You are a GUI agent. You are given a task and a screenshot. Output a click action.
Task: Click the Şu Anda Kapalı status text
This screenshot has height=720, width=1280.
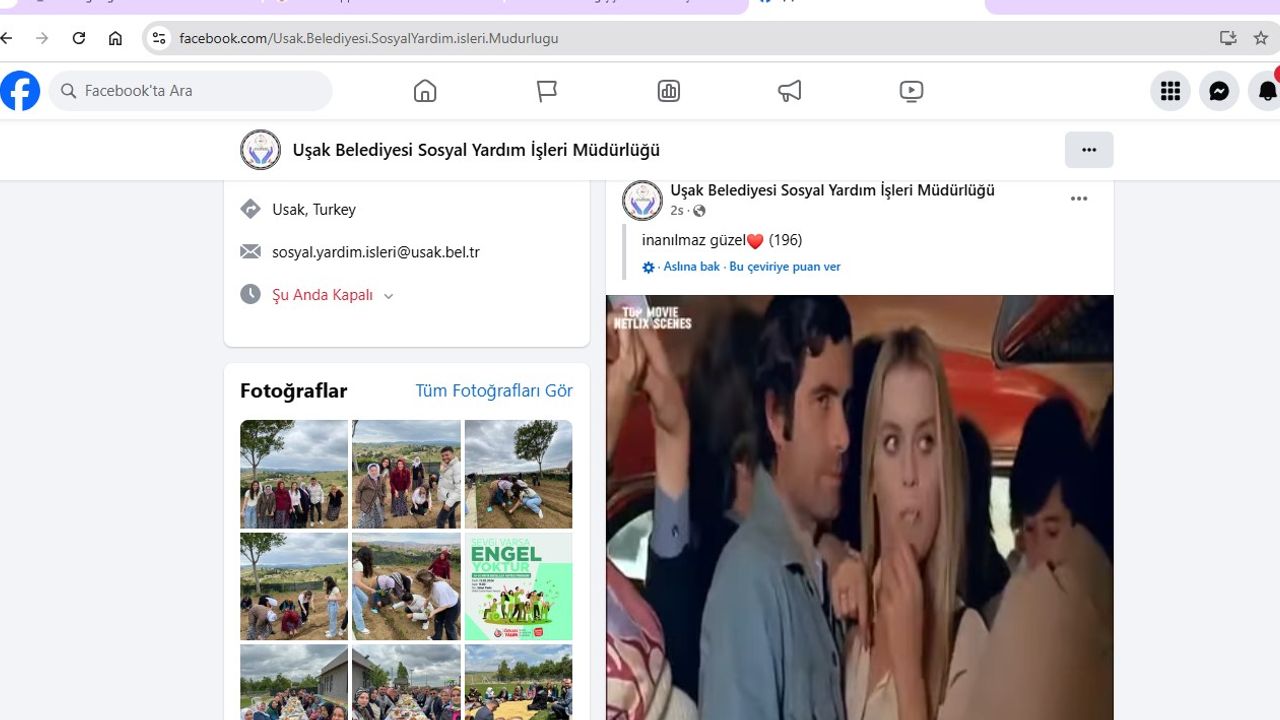tap(322, 295)
